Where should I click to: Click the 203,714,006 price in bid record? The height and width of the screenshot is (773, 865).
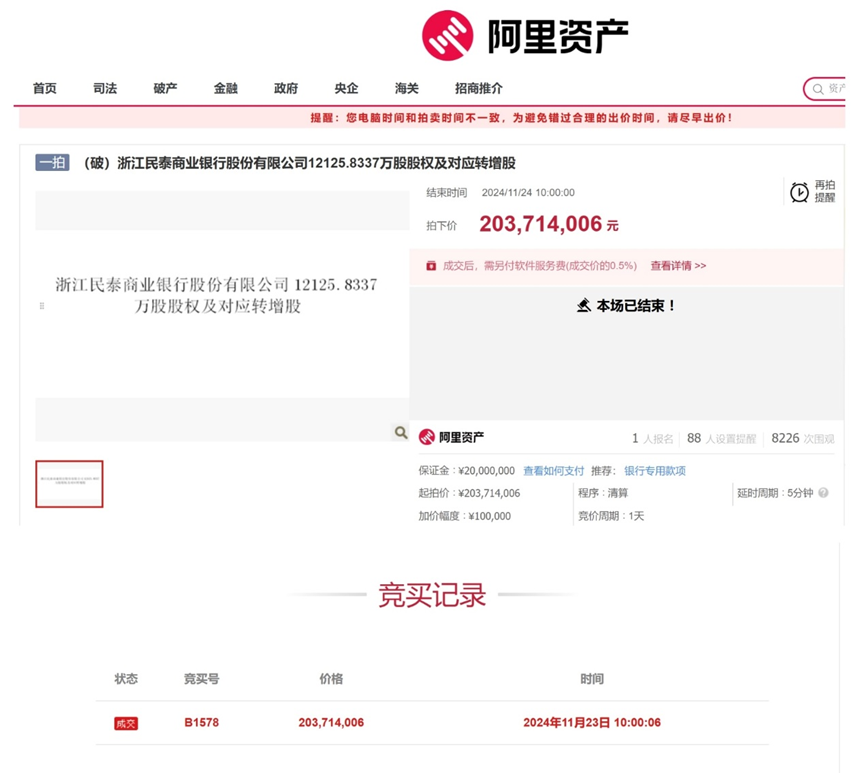[x=331, y=723]
